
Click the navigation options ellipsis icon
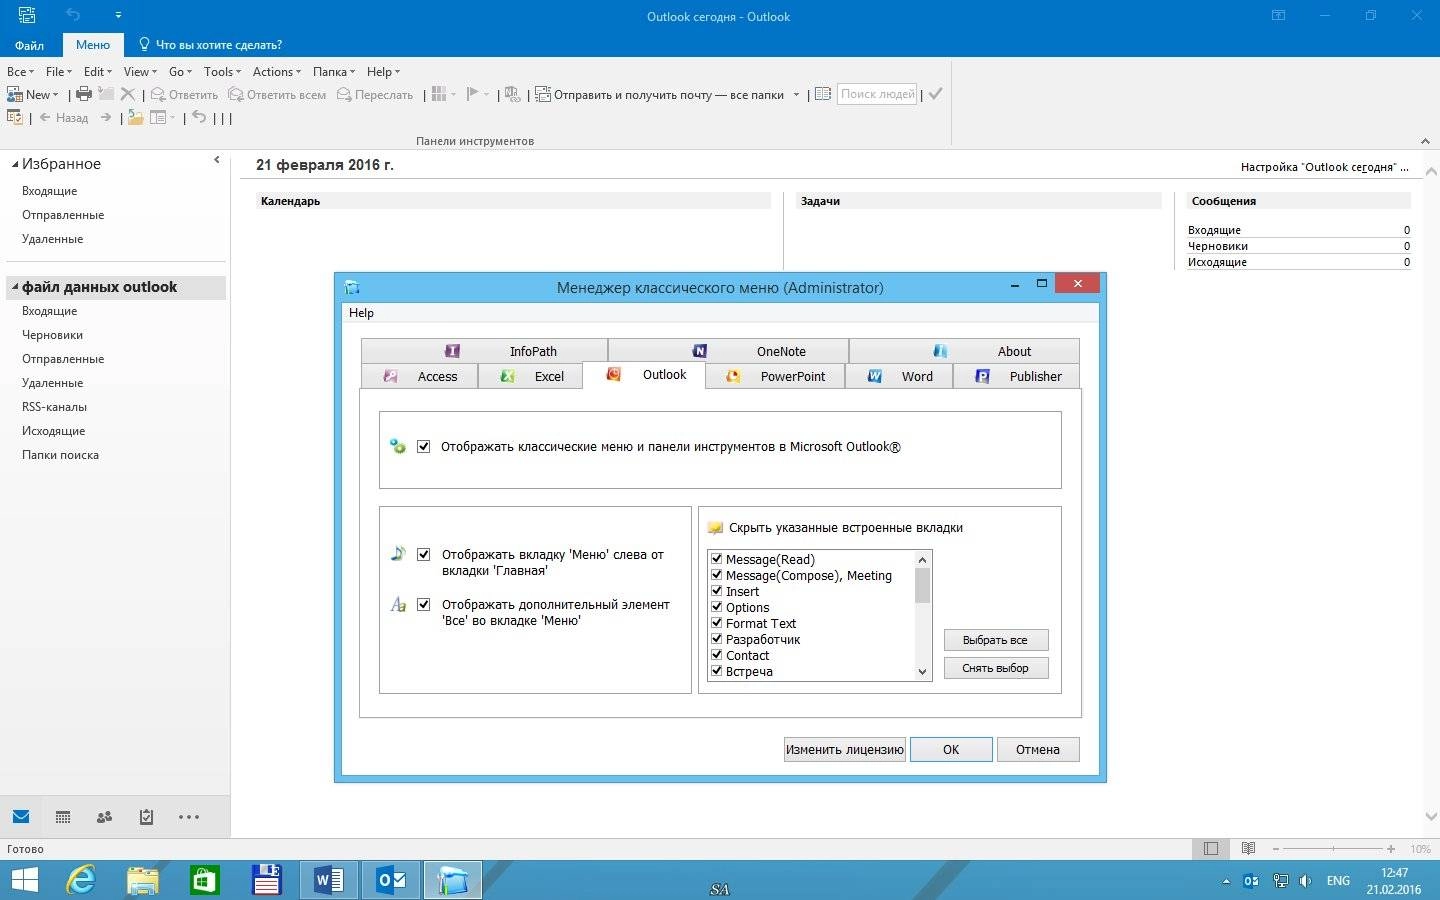pyautogui.click(x=188, y=817)
